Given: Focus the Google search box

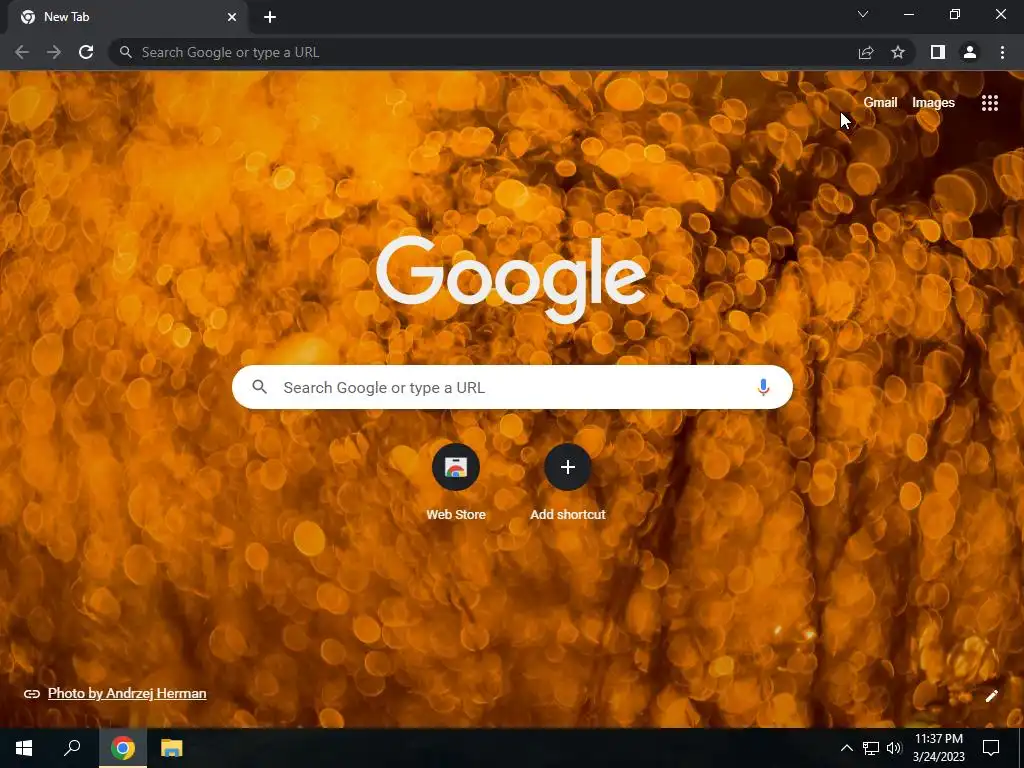Looking at the screenshot, I should click(x=512, y=387).
